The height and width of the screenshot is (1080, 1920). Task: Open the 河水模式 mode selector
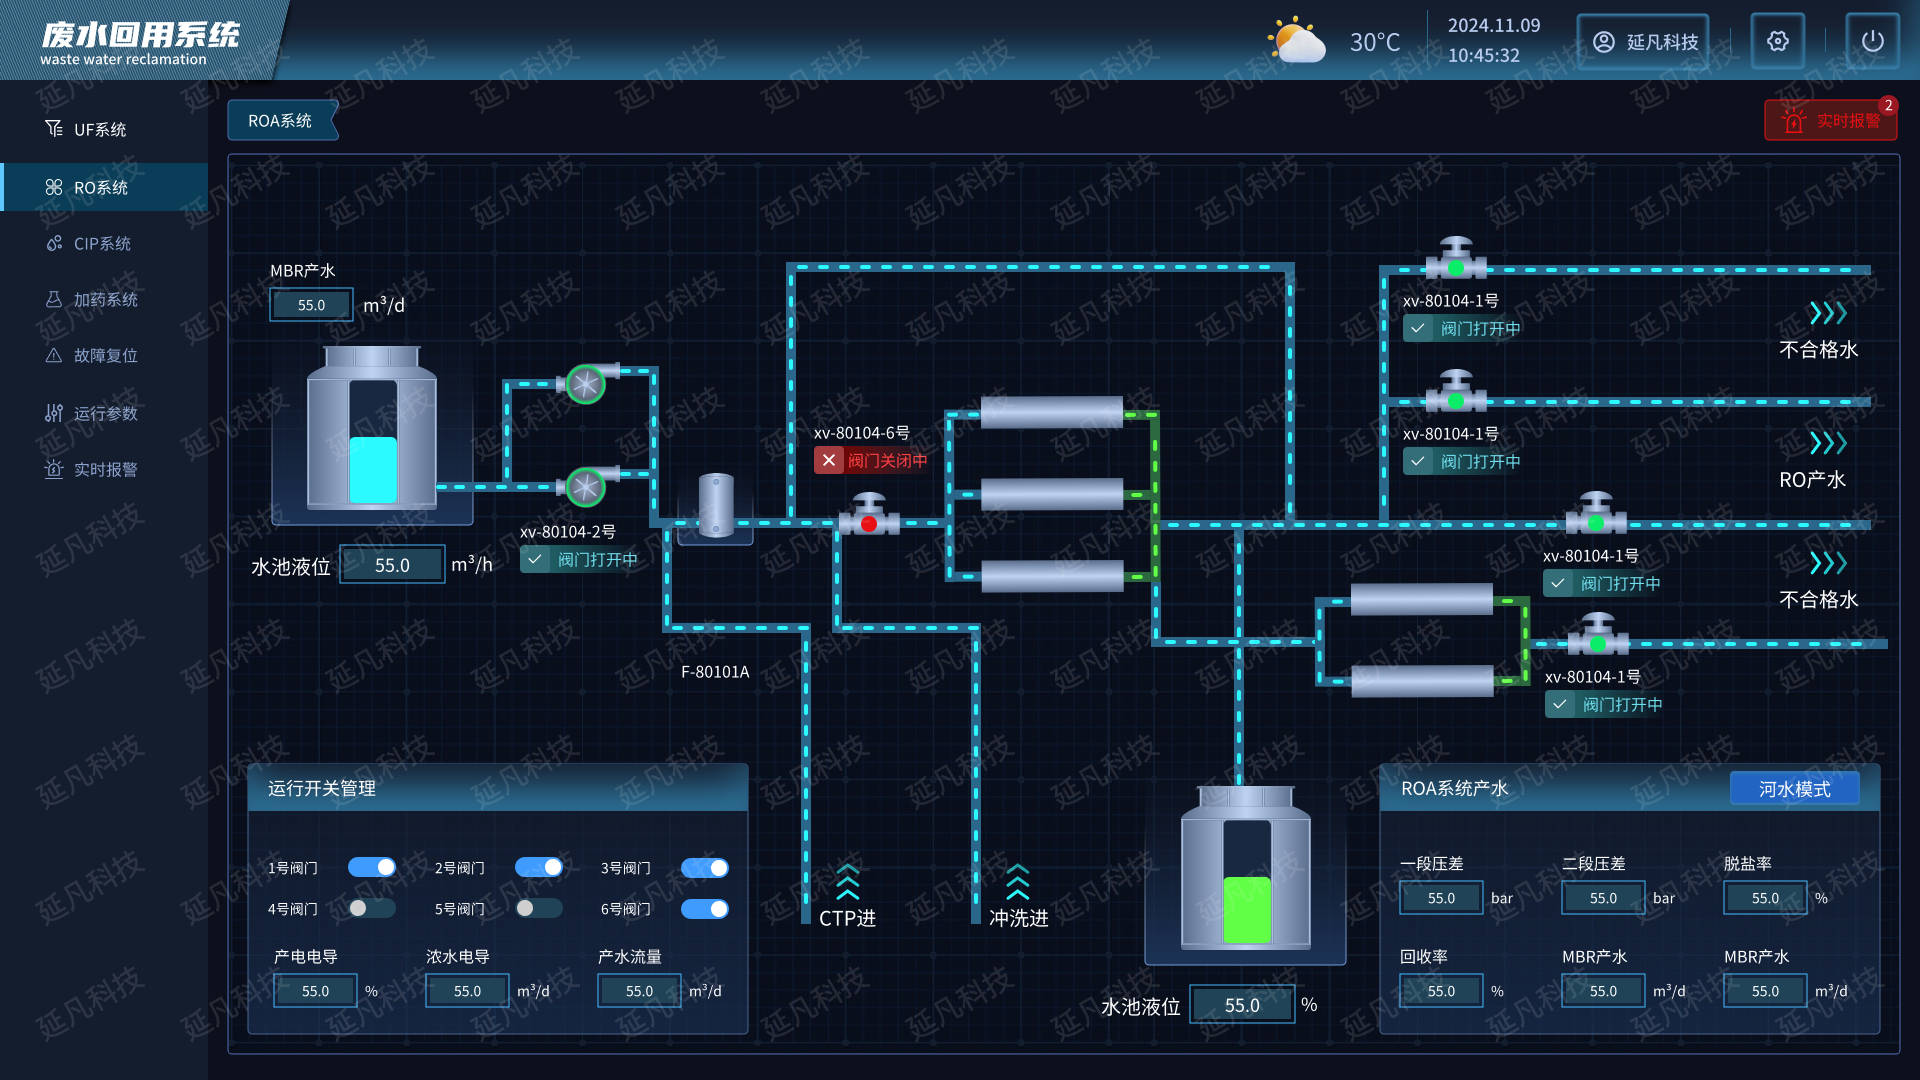[x=1794, y=789]
